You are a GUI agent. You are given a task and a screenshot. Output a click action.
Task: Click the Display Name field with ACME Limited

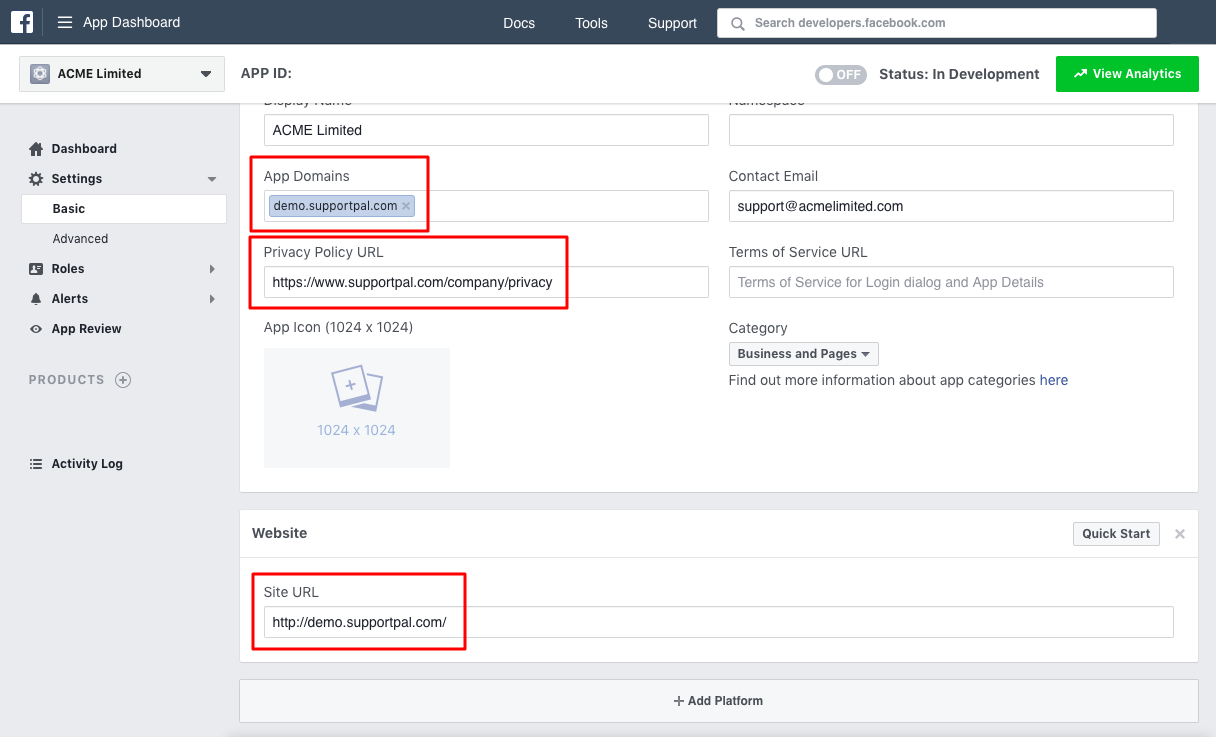pos(486,130)
